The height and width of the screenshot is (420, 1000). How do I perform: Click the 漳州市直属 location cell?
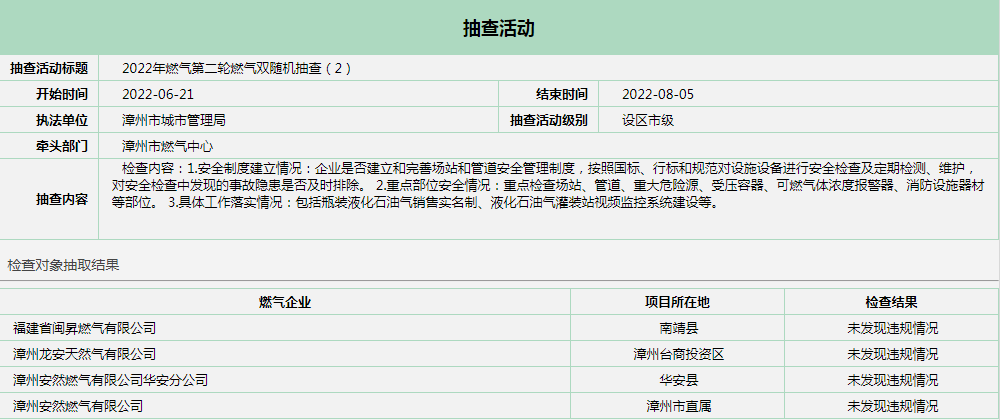[x=678, y=406]
